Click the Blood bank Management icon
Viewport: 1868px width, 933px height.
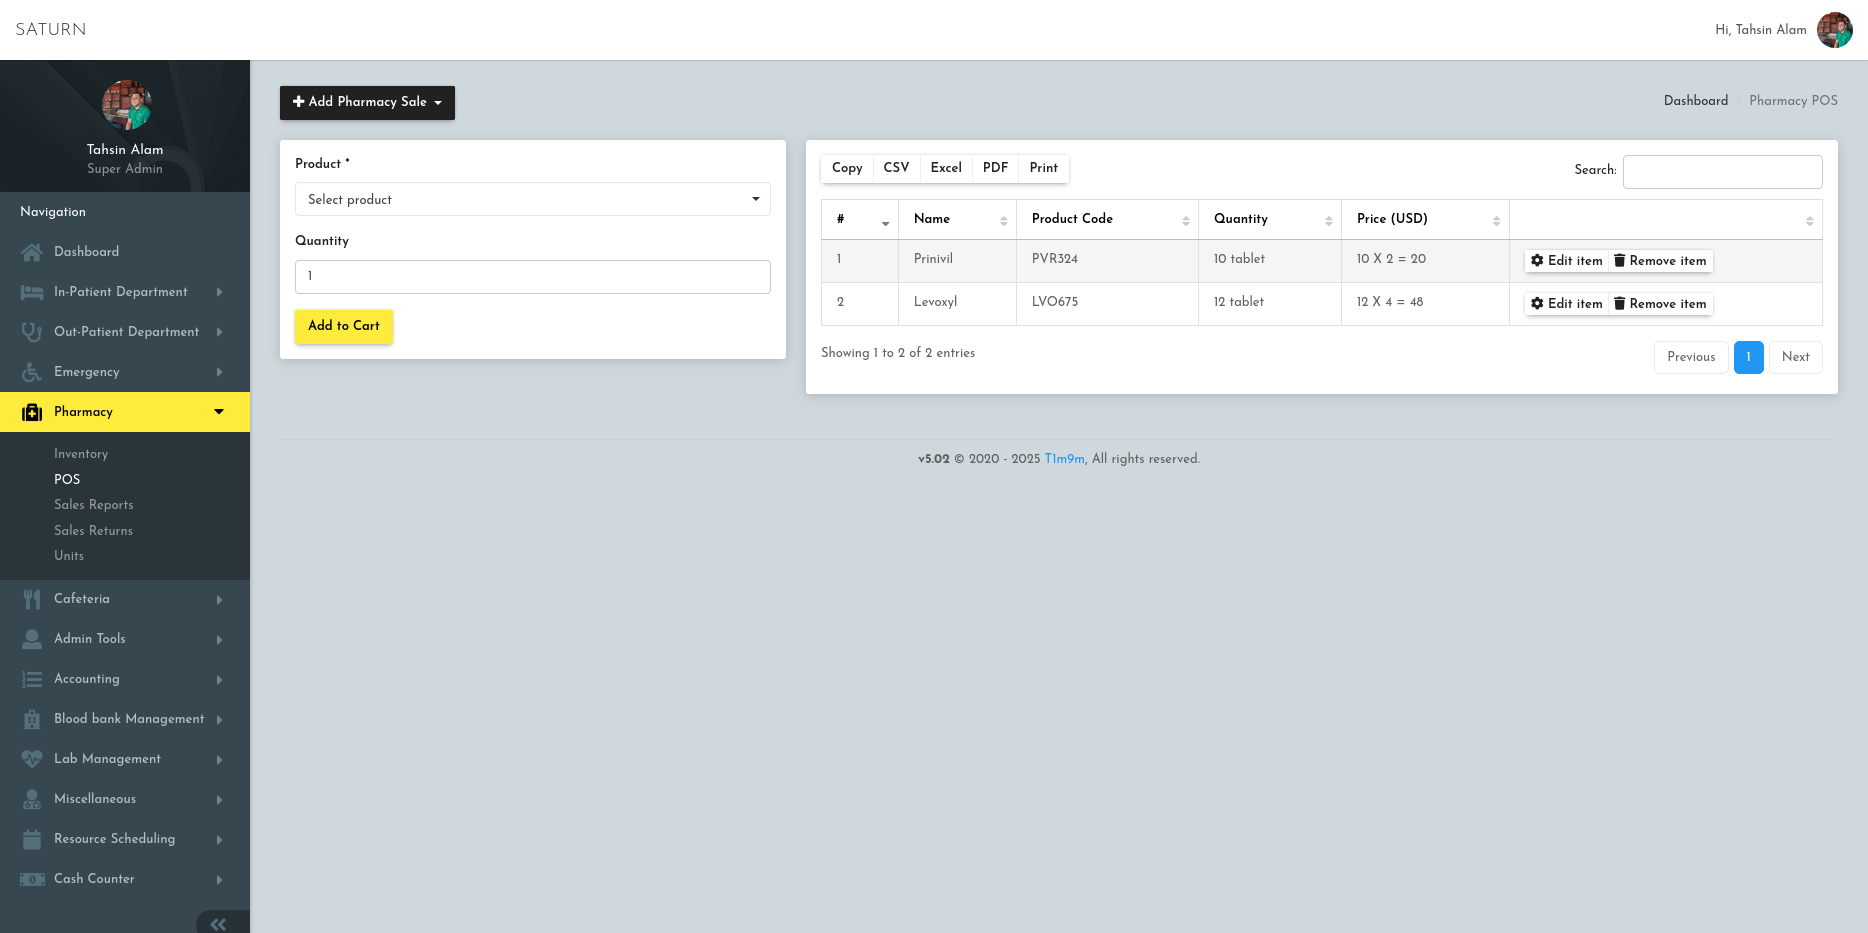coord(31,719)
